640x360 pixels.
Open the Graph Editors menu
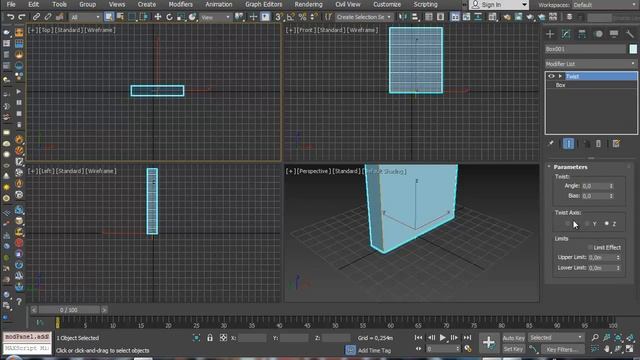[264, 4]
